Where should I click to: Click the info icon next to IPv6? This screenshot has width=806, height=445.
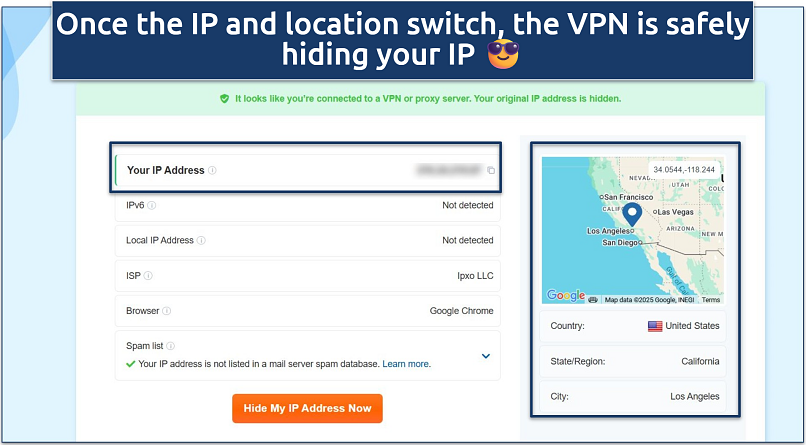152,206
